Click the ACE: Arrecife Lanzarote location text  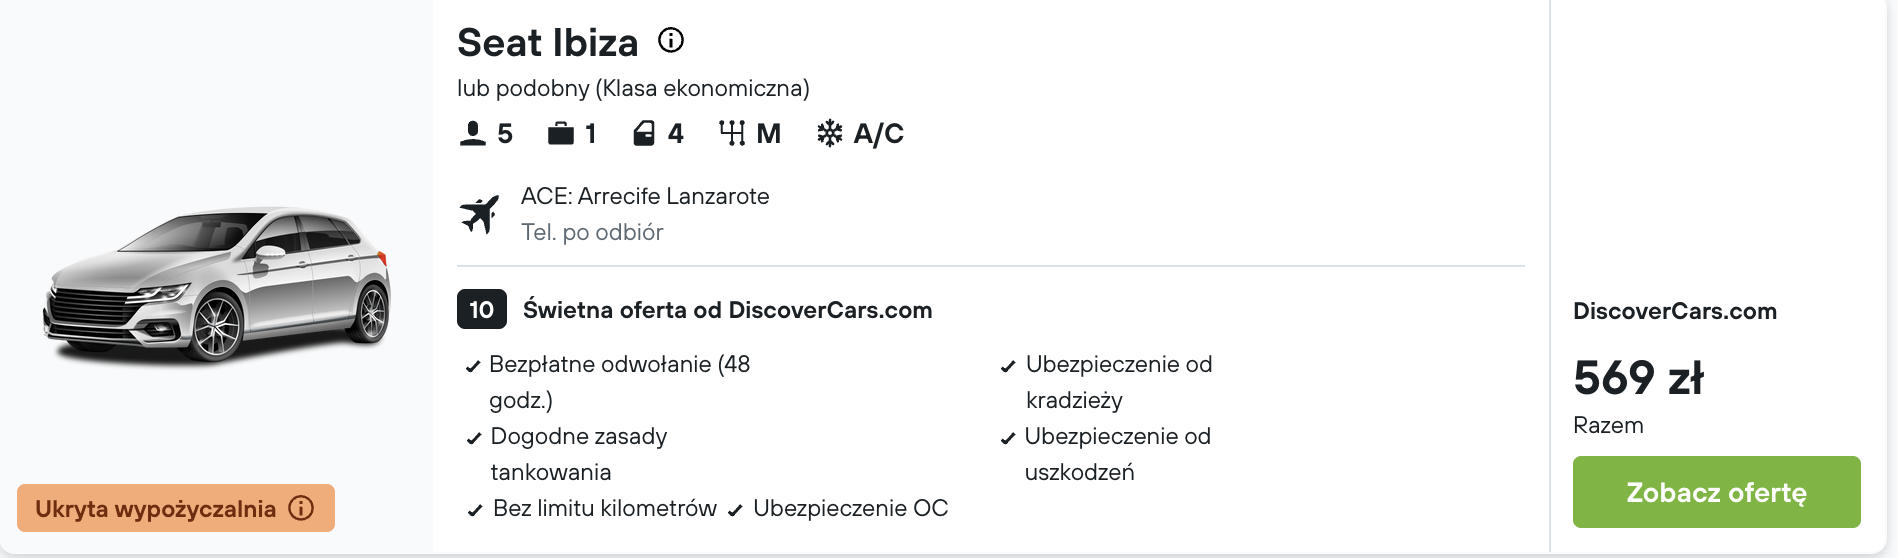click(x=645, y=196)
